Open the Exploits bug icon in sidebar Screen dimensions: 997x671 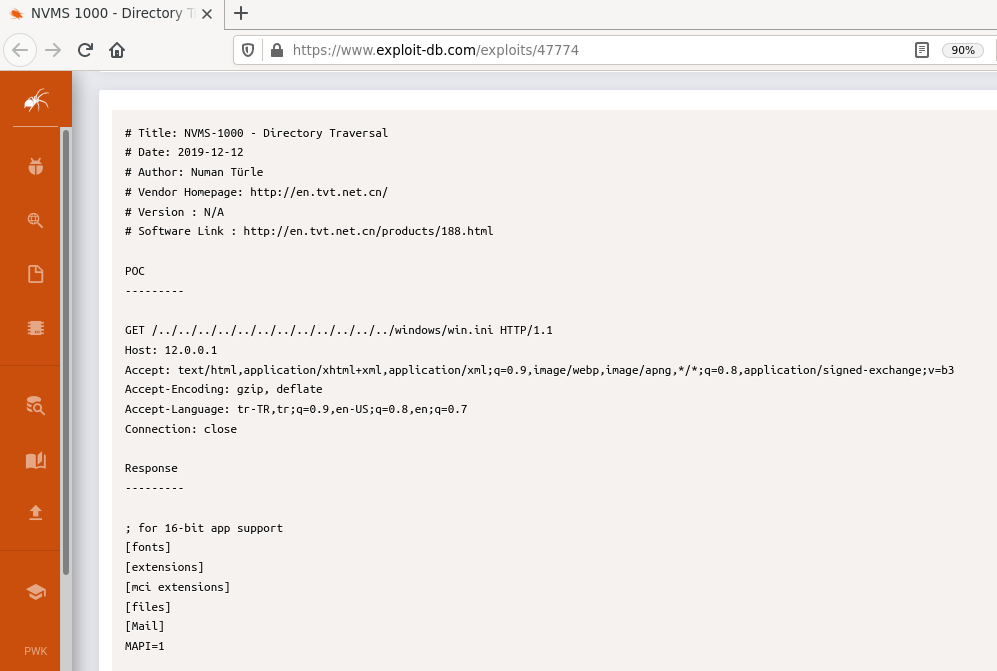tap(36, 167)
